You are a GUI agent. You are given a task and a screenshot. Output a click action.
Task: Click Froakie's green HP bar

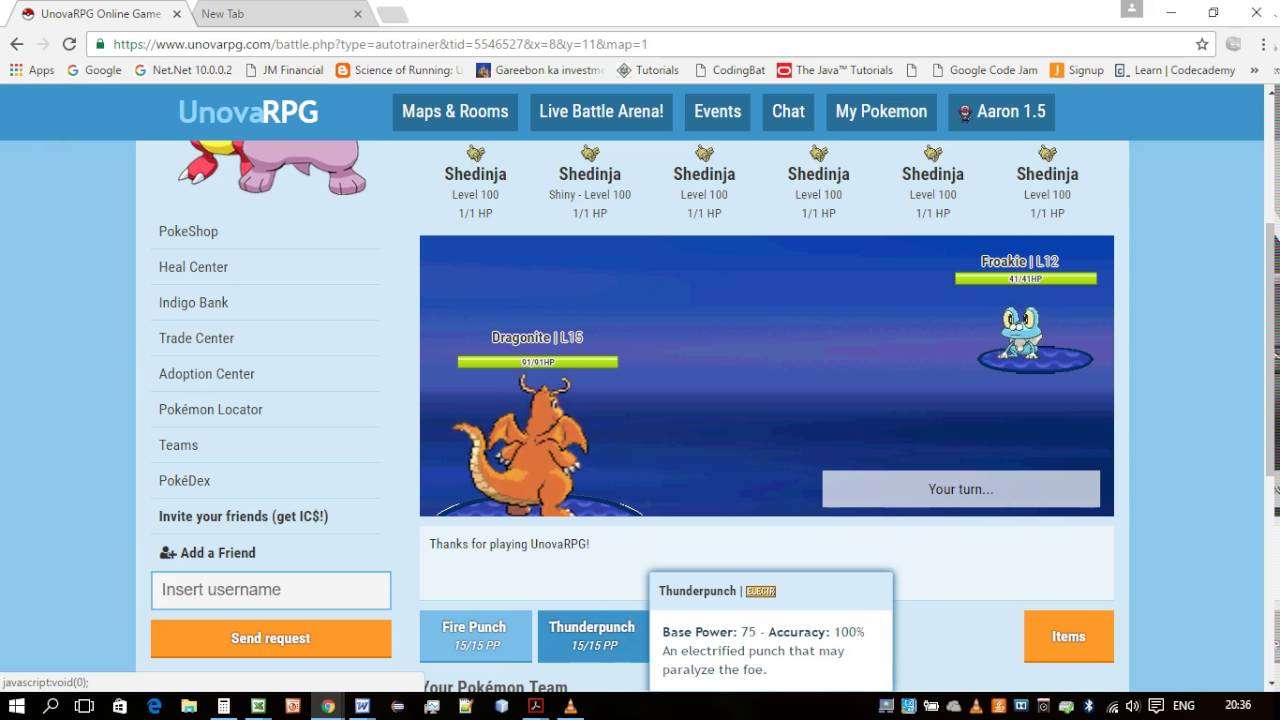click(x=1026, y=279)
